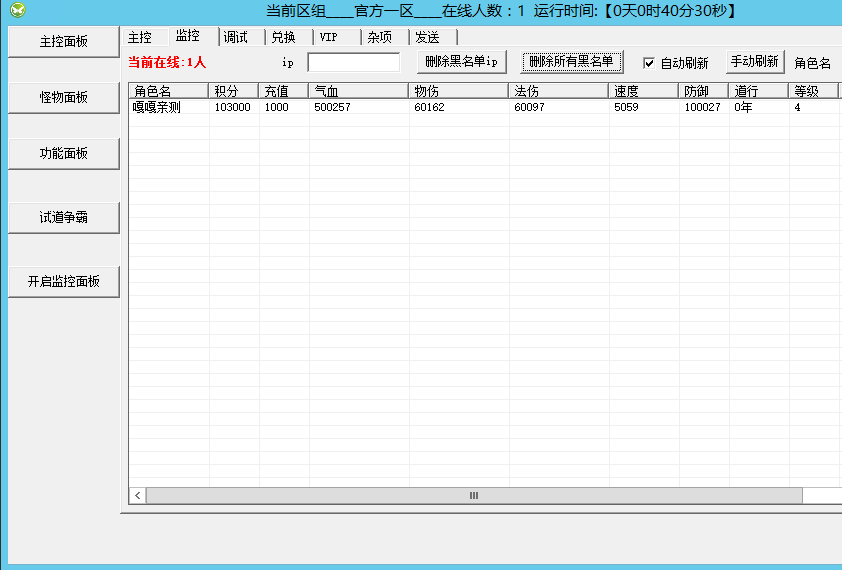
Task: Click the 删除黑名单ip button
Action: coord(462,62)
